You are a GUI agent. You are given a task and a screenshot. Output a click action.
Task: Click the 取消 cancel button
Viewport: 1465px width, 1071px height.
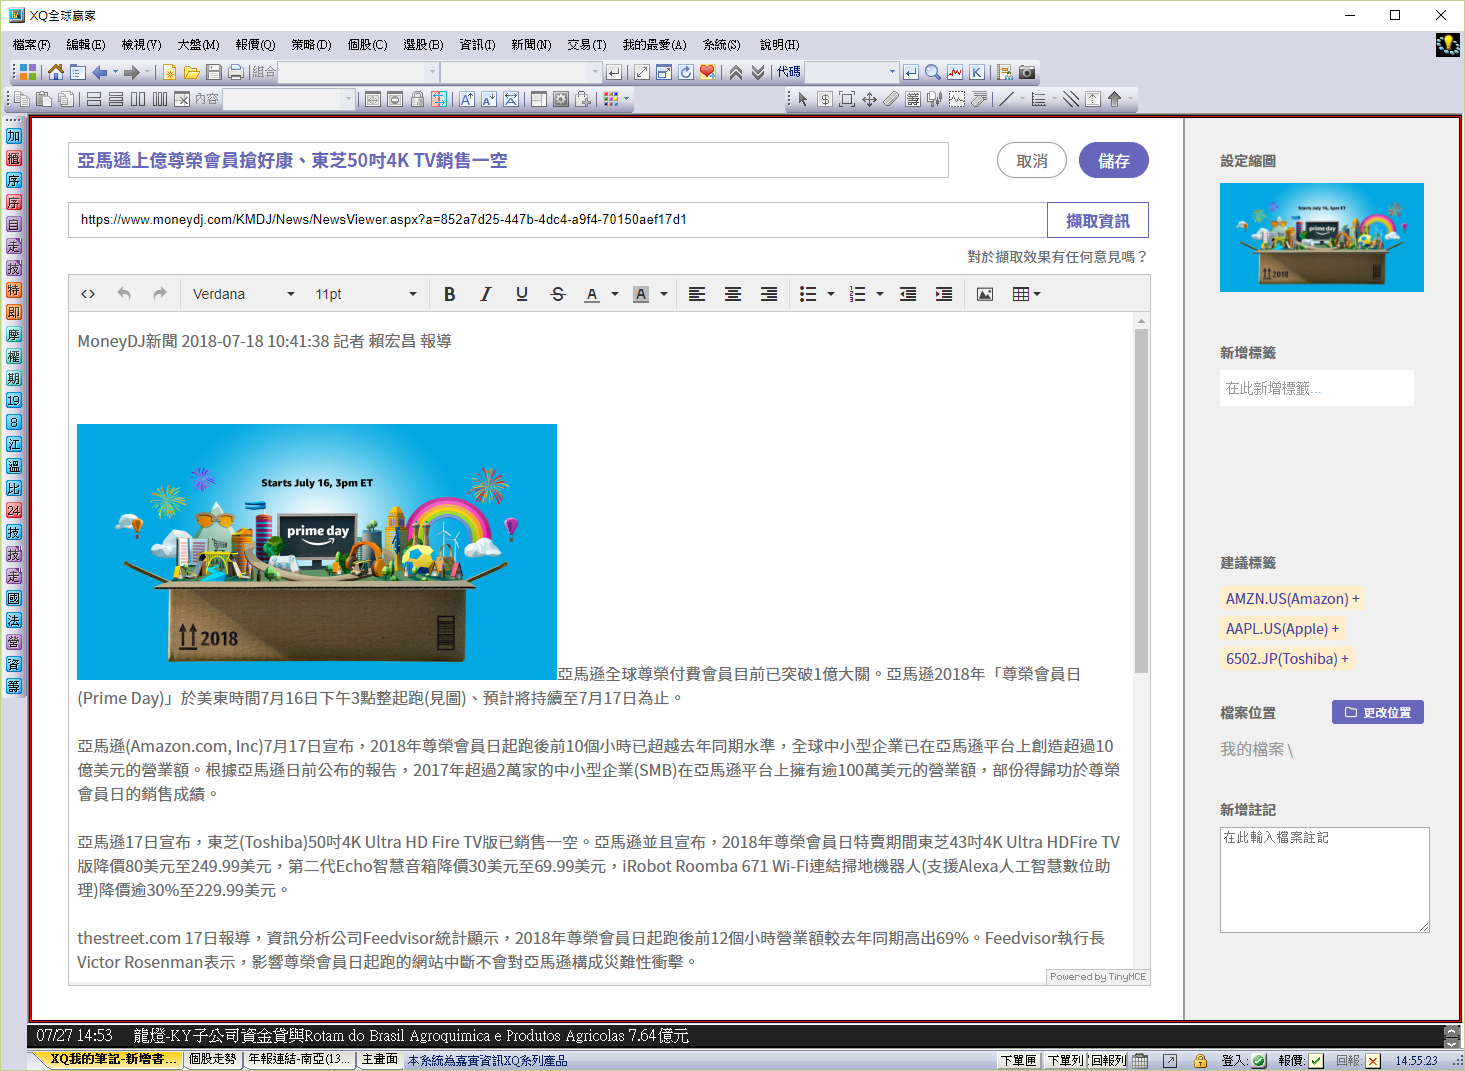[1032, 160]
